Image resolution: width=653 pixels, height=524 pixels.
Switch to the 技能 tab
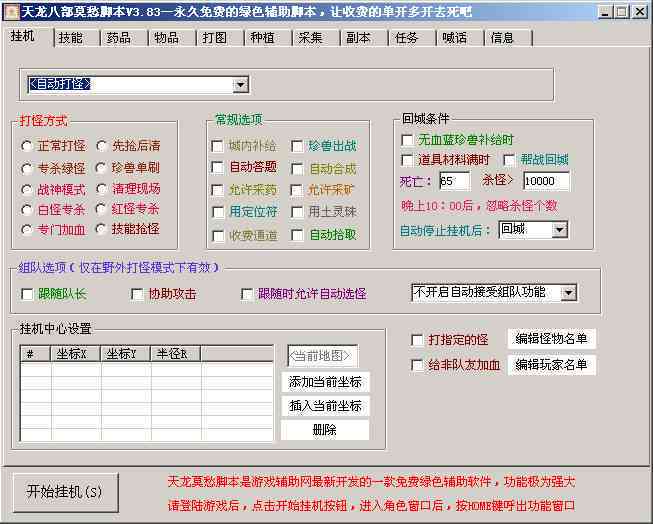pos(77,38)
